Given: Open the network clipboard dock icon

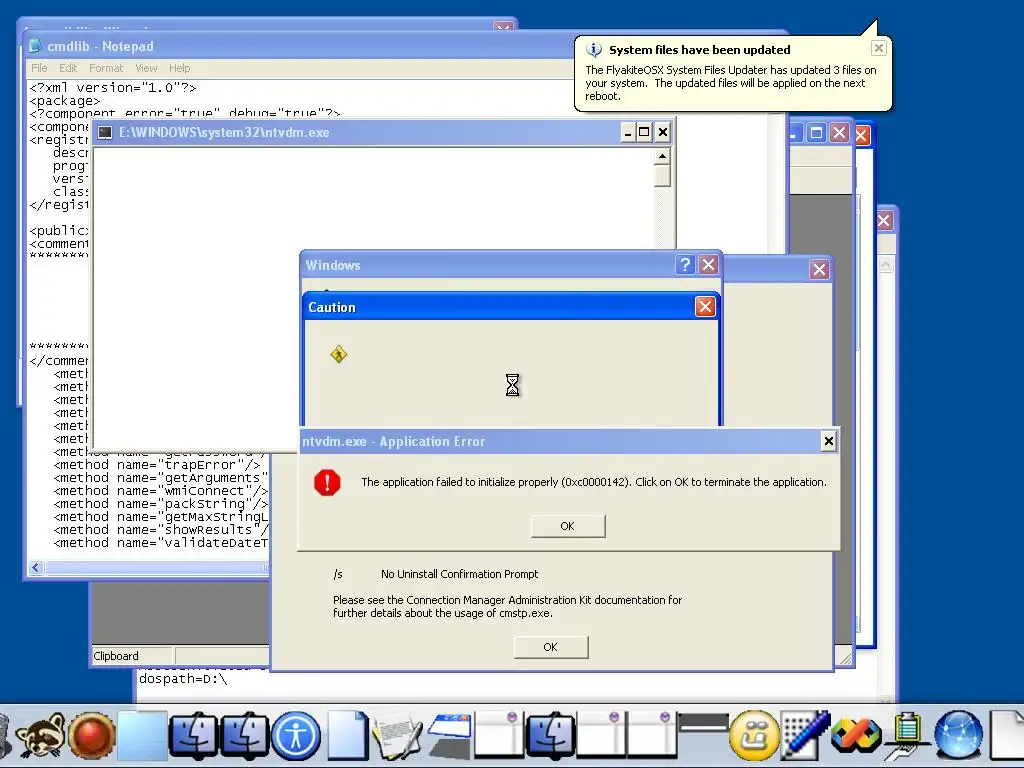Looking at the screenshot, I should tap(907, 737).
